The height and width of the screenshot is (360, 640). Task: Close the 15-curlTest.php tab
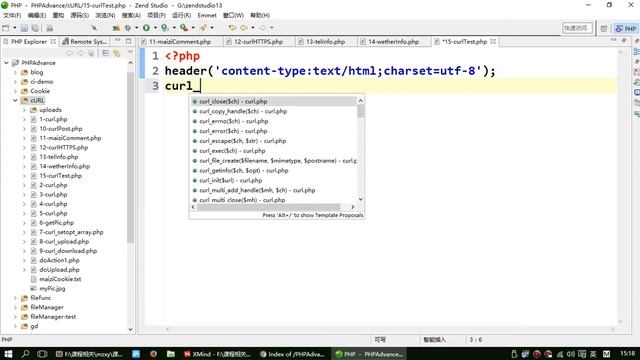493,42
